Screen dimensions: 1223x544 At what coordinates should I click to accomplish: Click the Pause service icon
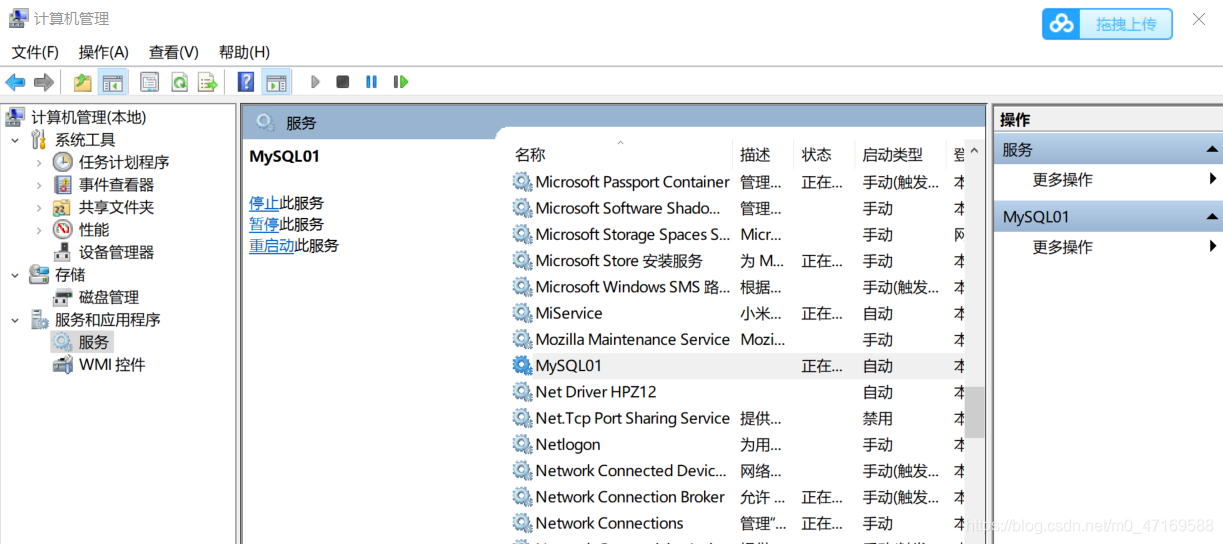(x=371, y=82)
